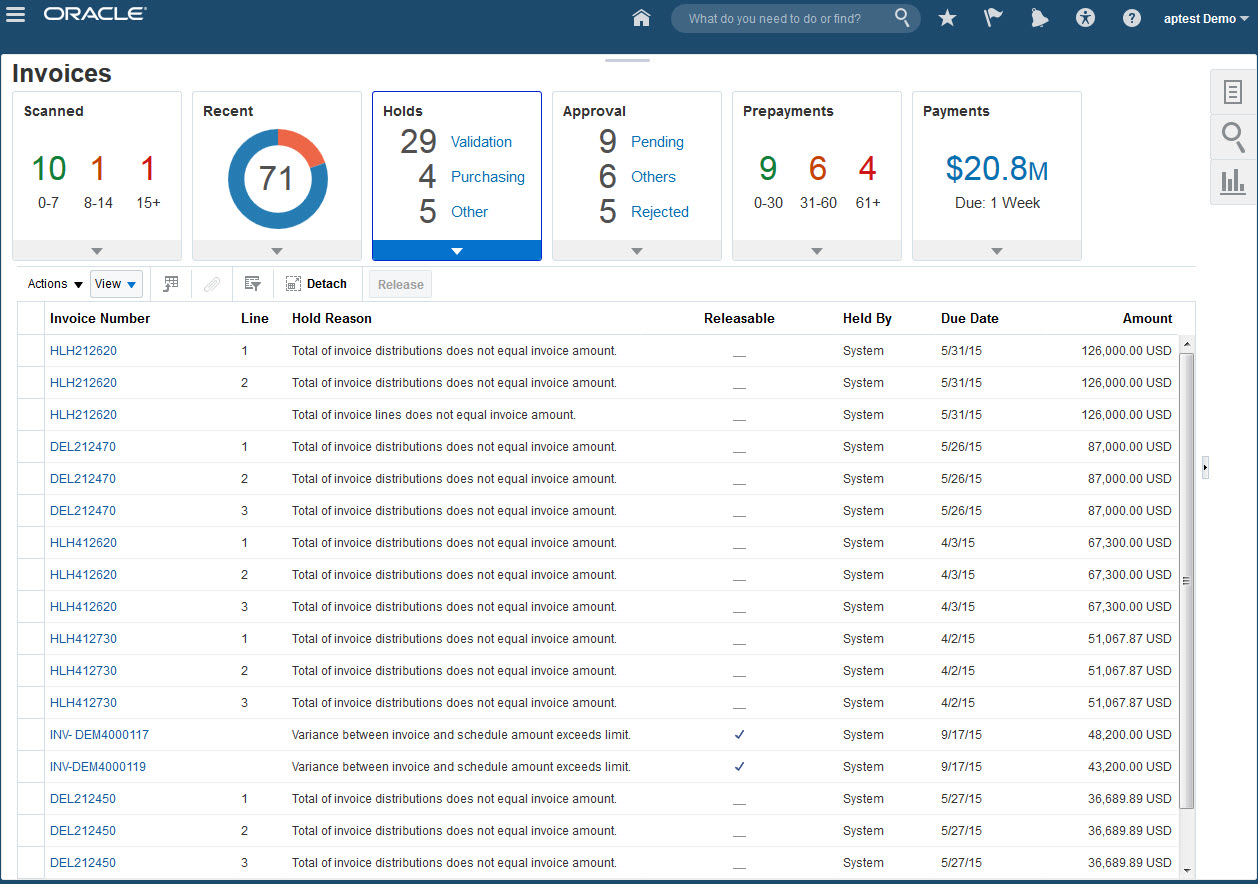Open the hamburger navigator menu
1258x884 pixels.
point(16,16)
